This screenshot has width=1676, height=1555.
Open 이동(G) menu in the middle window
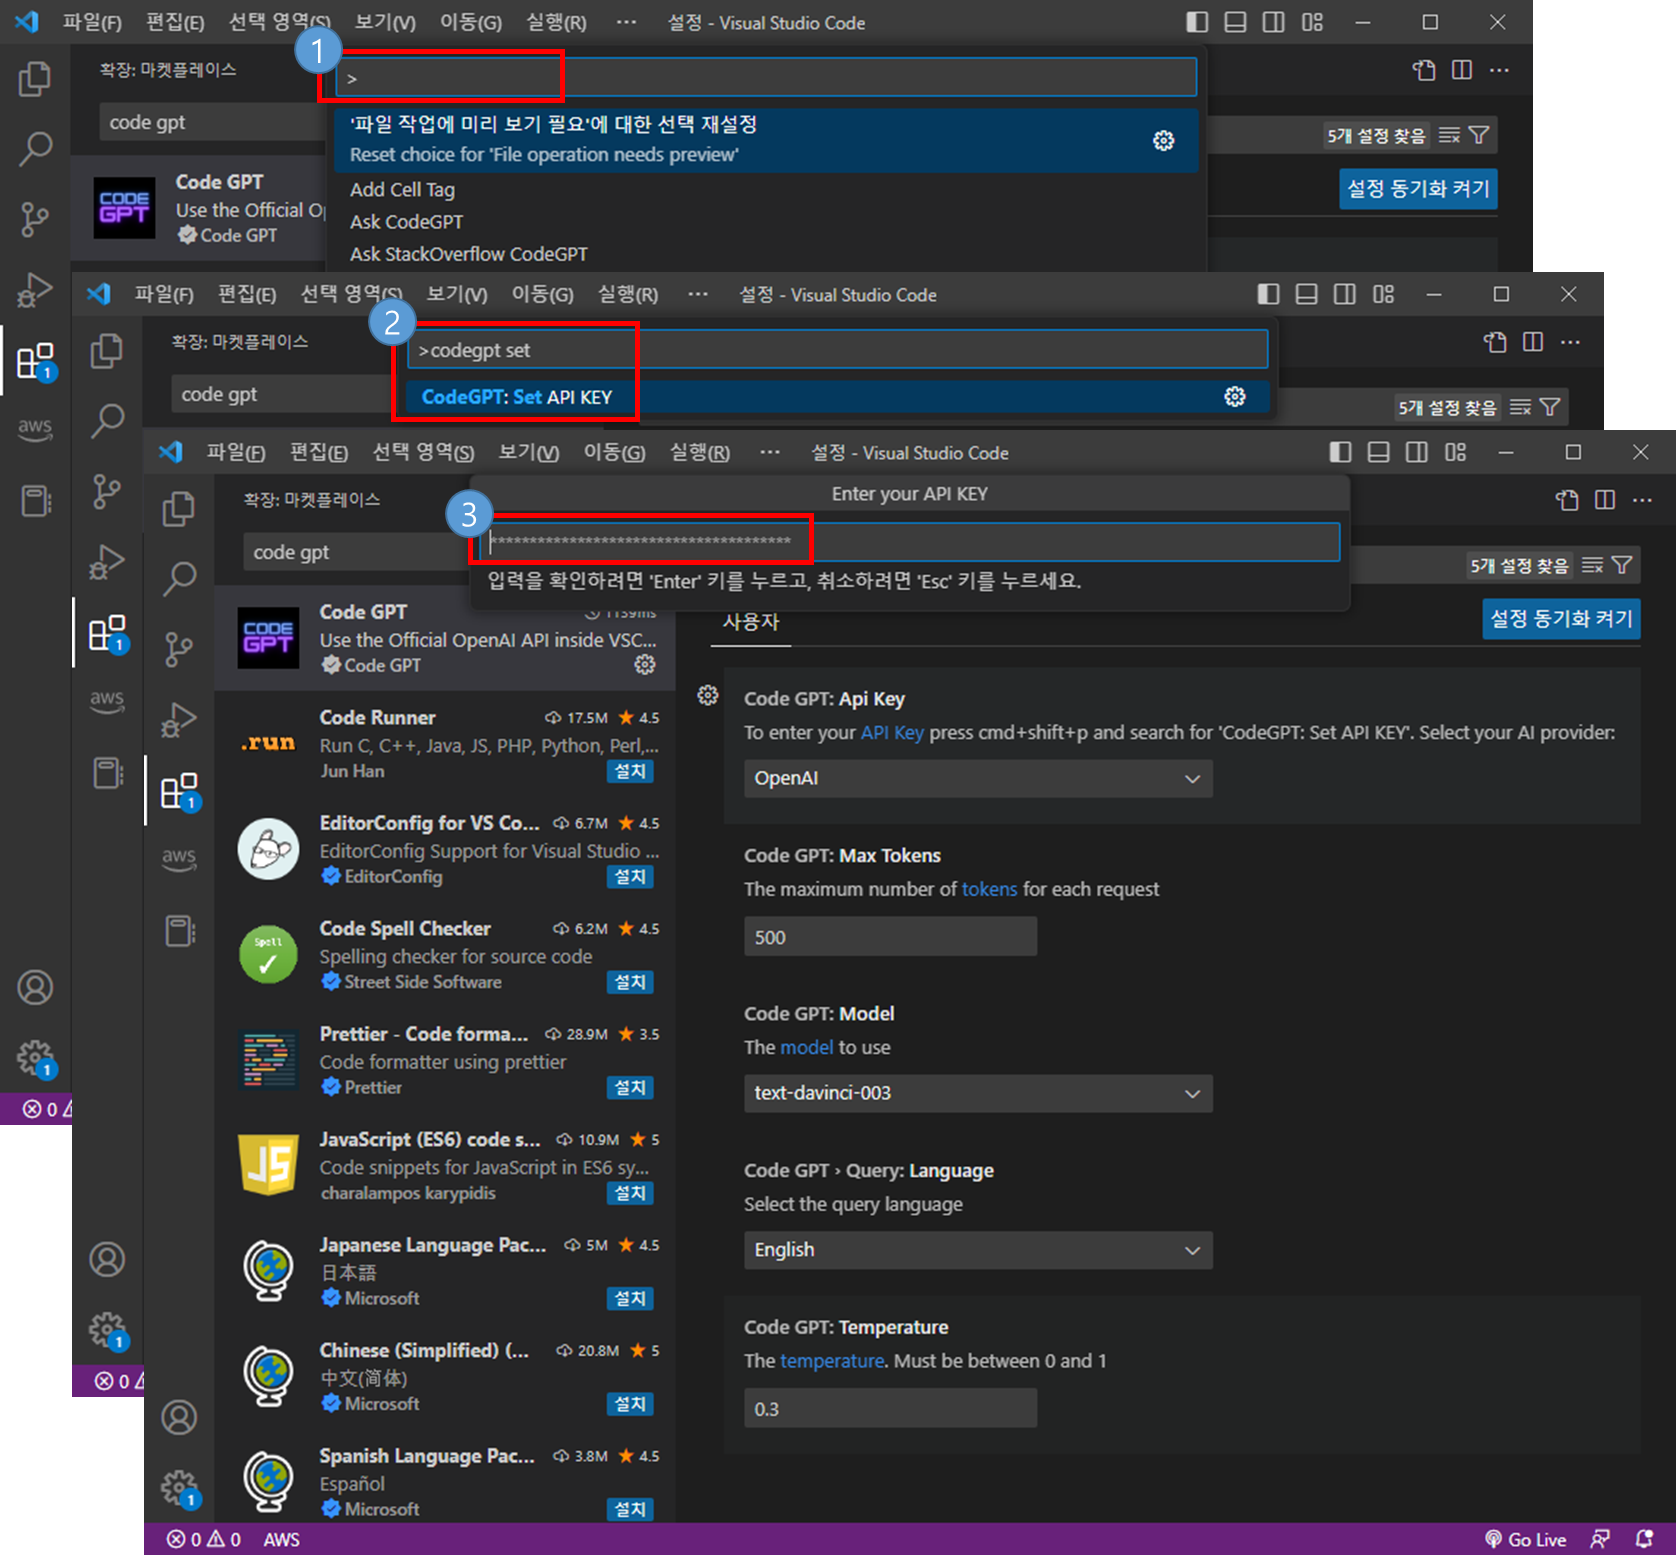[542, 295]
